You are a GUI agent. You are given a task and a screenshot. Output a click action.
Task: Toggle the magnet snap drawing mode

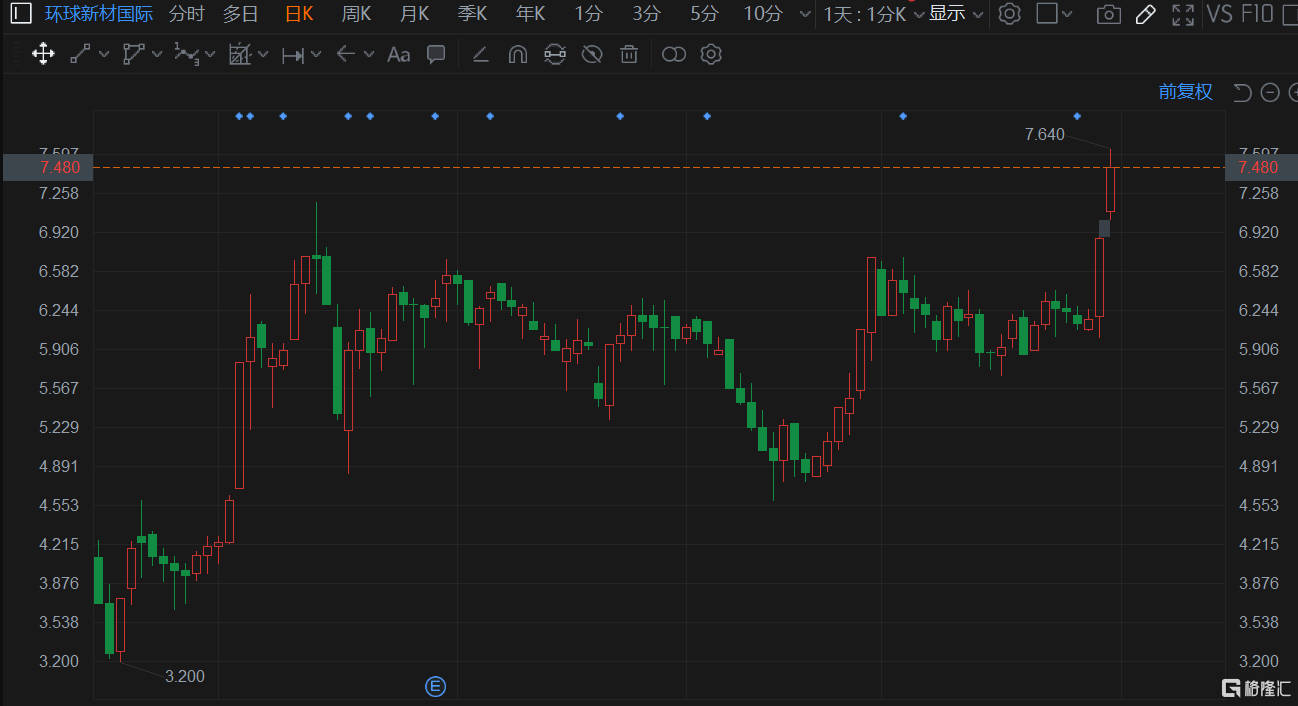[x=517, y=54]
